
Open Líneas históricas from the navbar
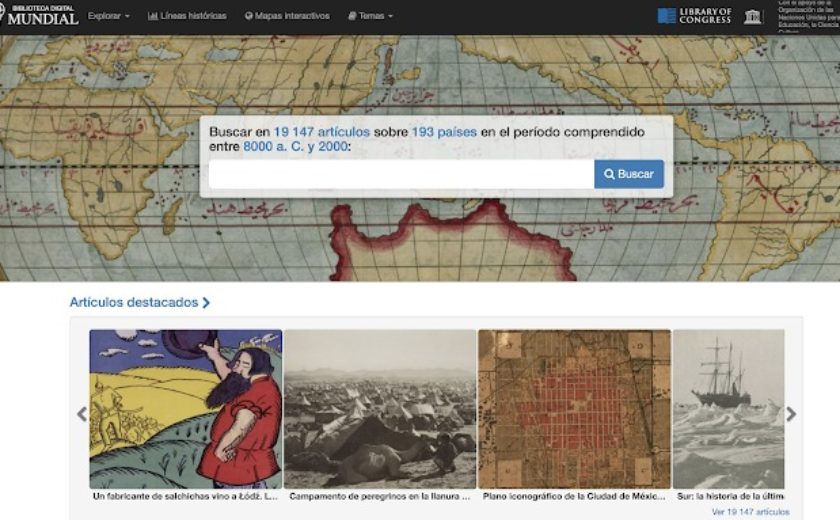pyautogui.click(x=187, y=16)
